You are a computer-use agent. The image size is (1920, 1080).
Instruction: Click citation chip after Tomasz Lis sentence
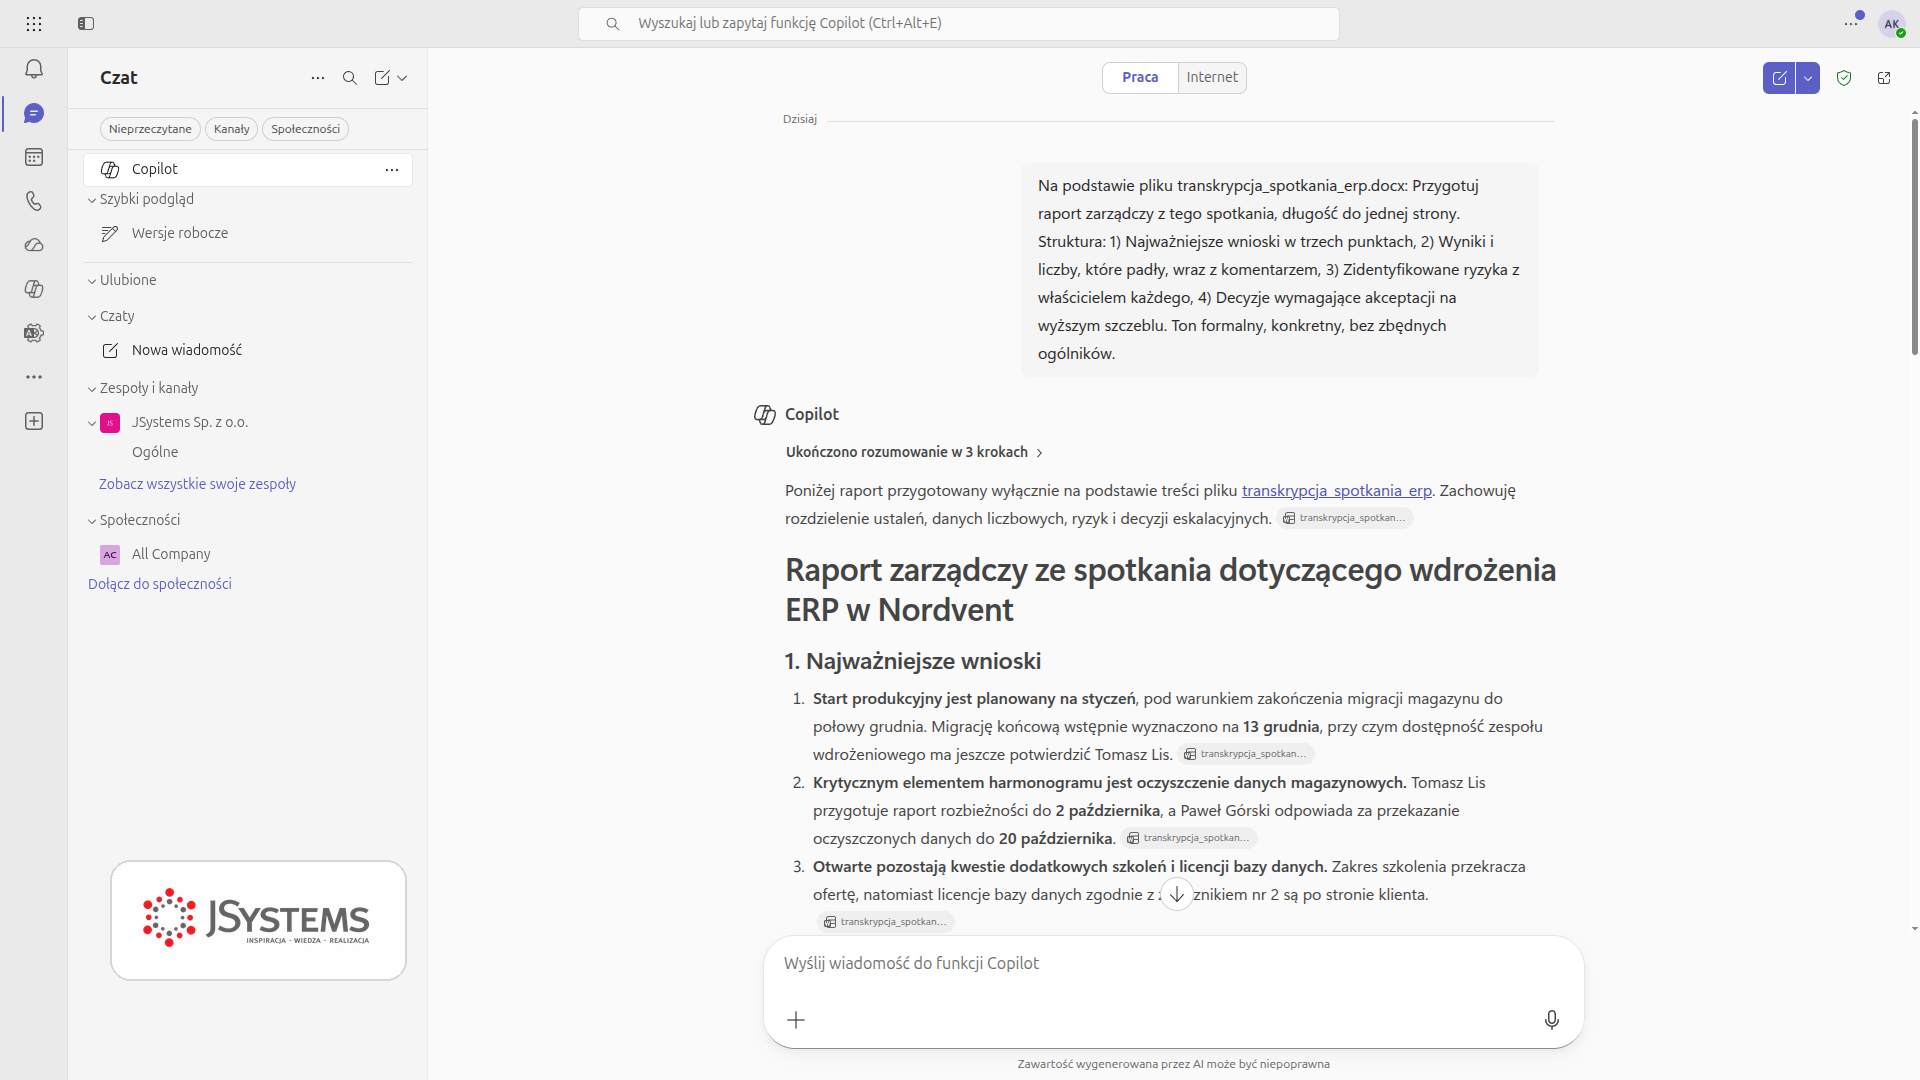click(1246, 754)
